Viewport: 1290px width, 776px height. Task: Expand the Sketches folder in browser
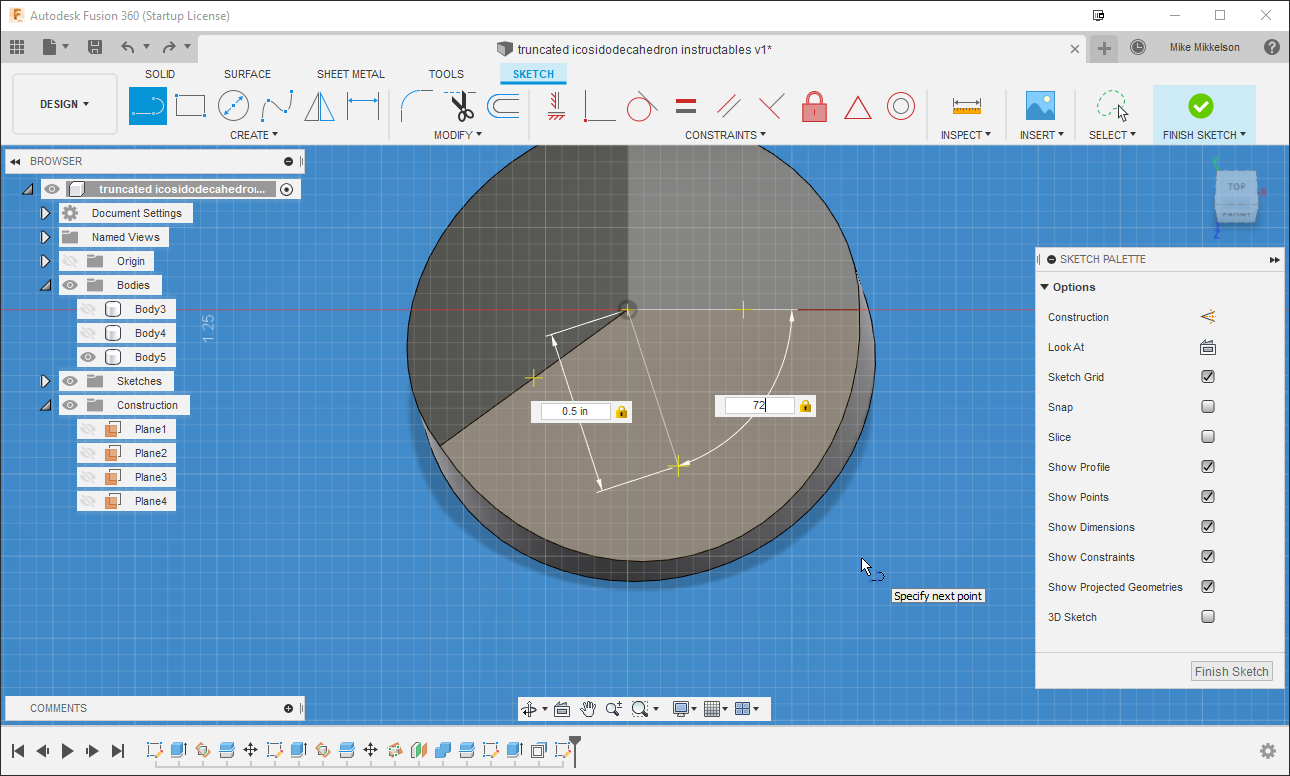(45, 381)
